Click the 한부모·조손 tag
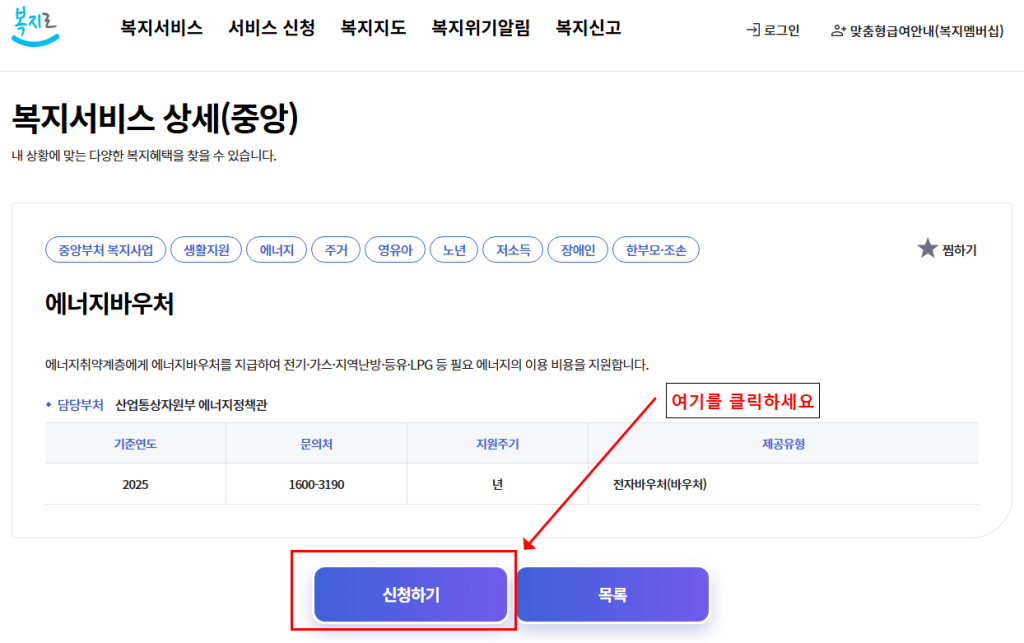The width and height of the screenshot is (1024, 643). click(x=656, y=250)
